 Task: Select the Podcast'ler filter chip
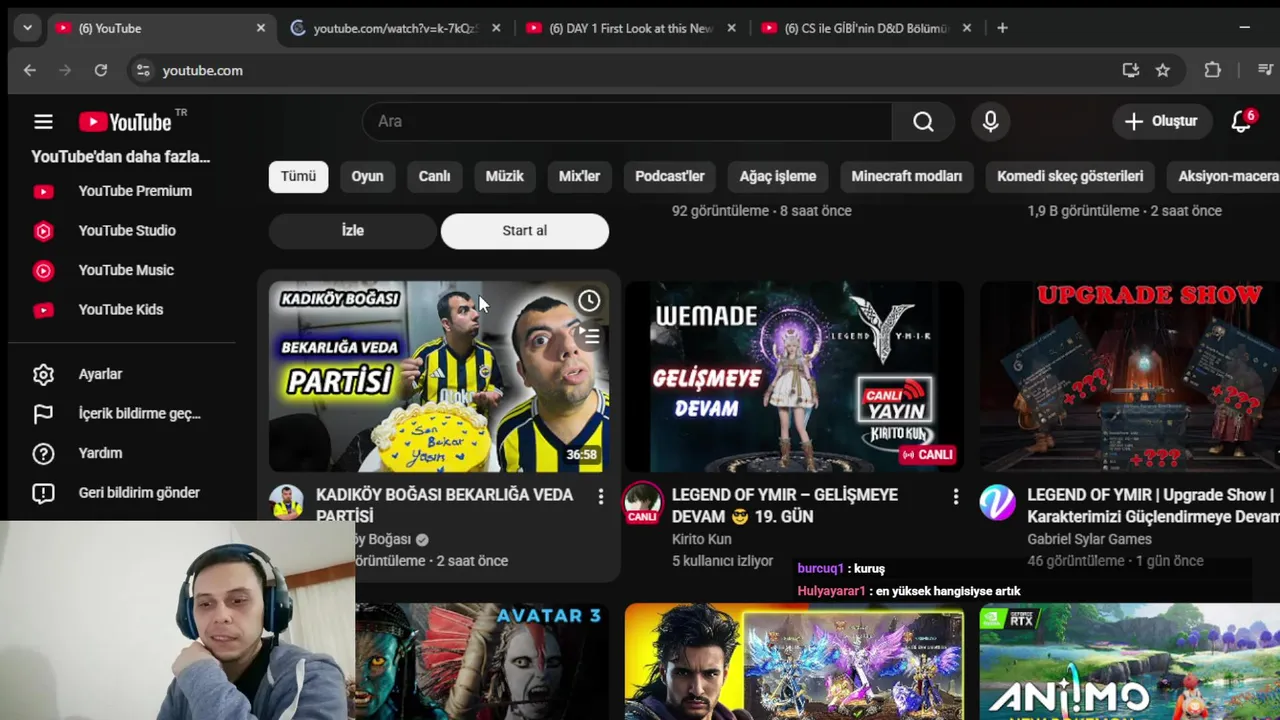670,176
